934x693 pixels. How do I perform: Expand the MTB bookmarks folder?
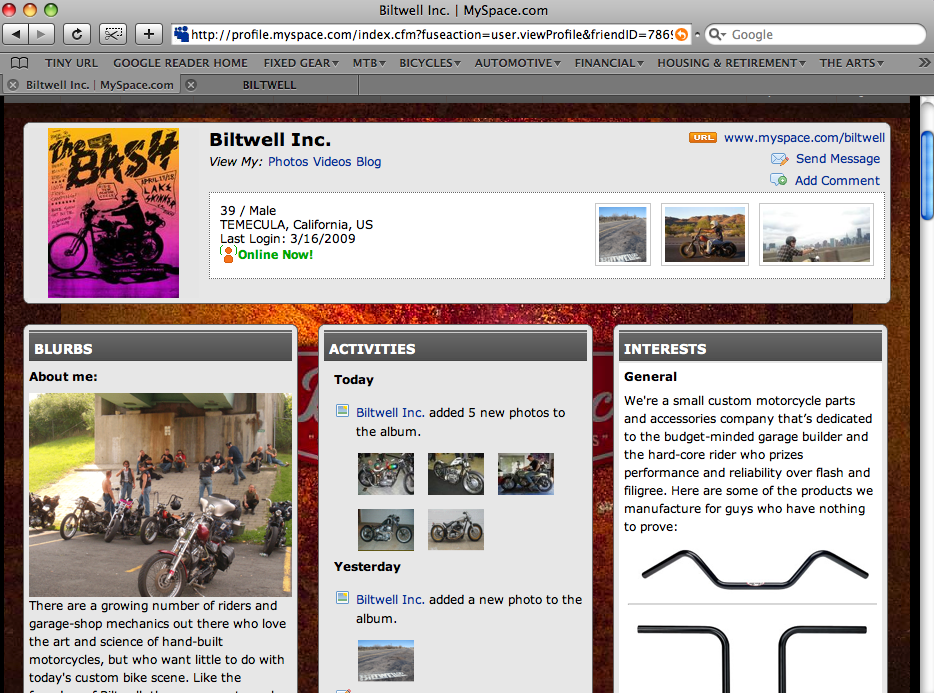[x=369, y=63]
